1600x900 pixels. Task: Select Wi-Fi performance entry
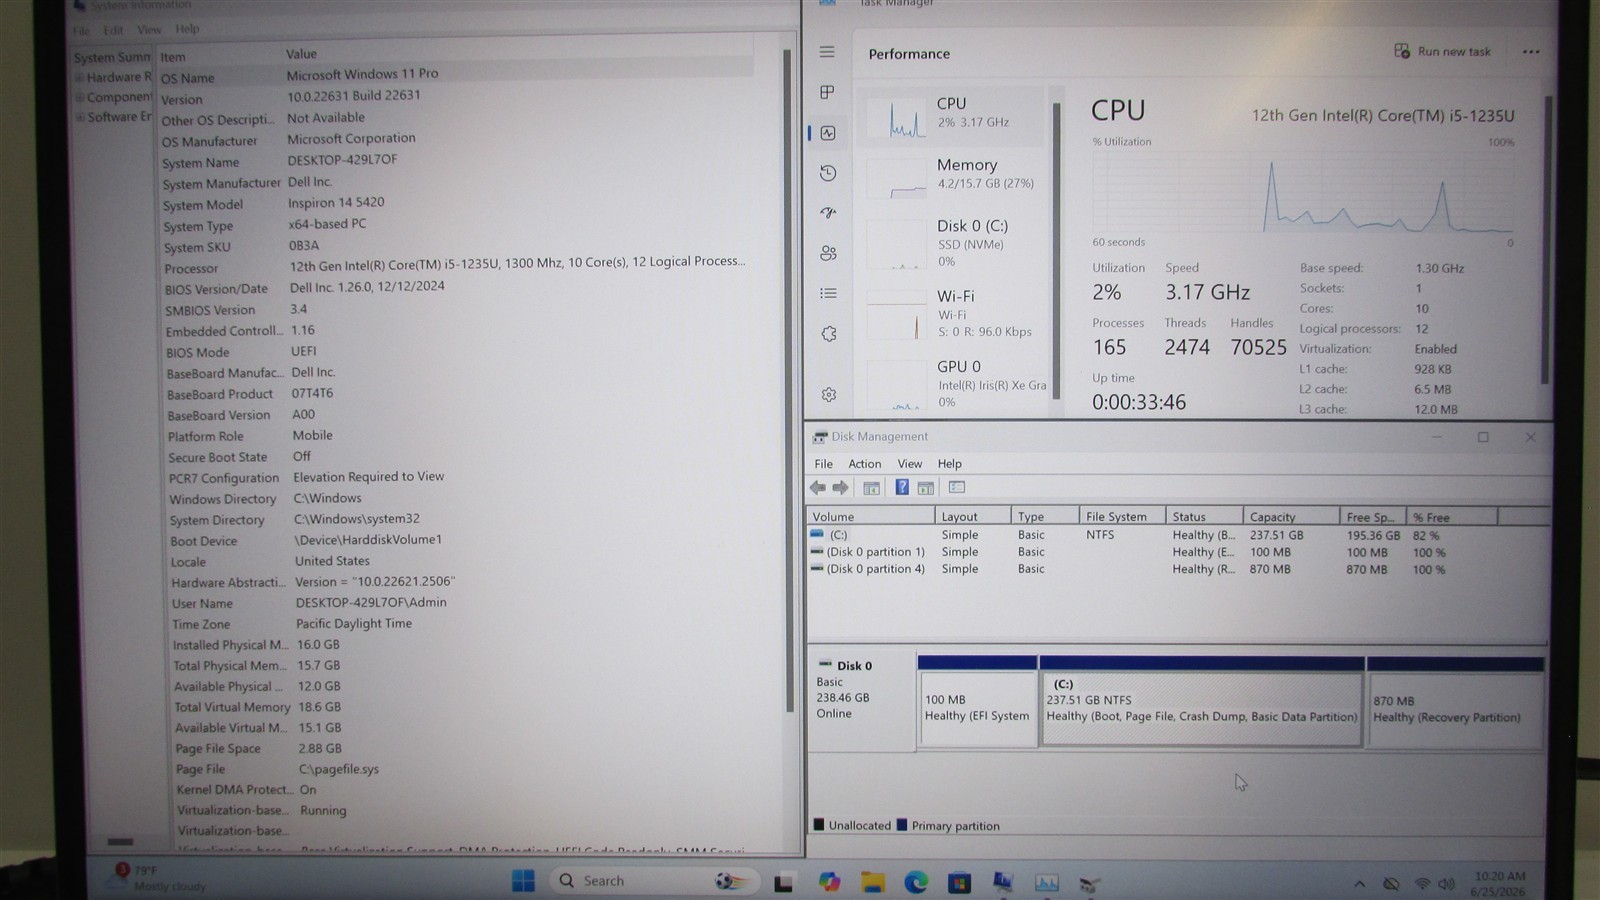pos(954,313)
